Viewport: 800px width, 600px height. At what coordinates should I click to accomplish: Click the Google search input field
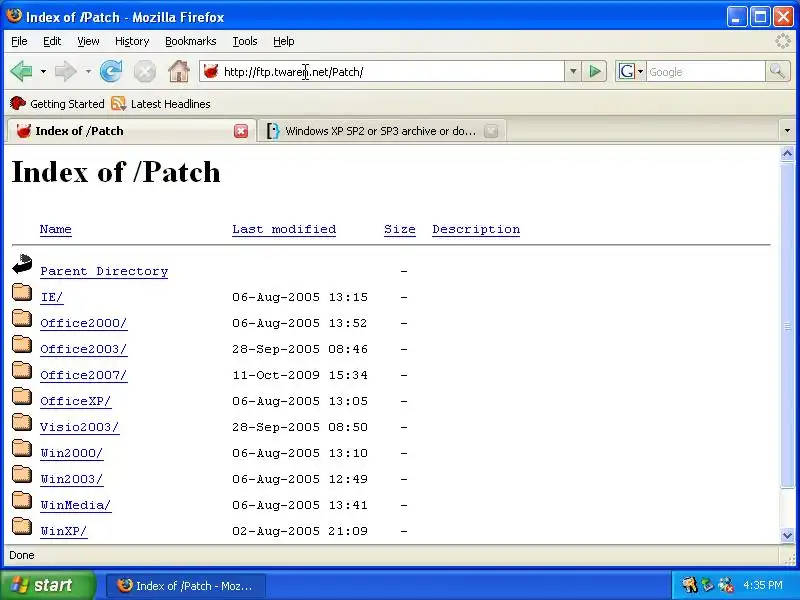point(706,71)
